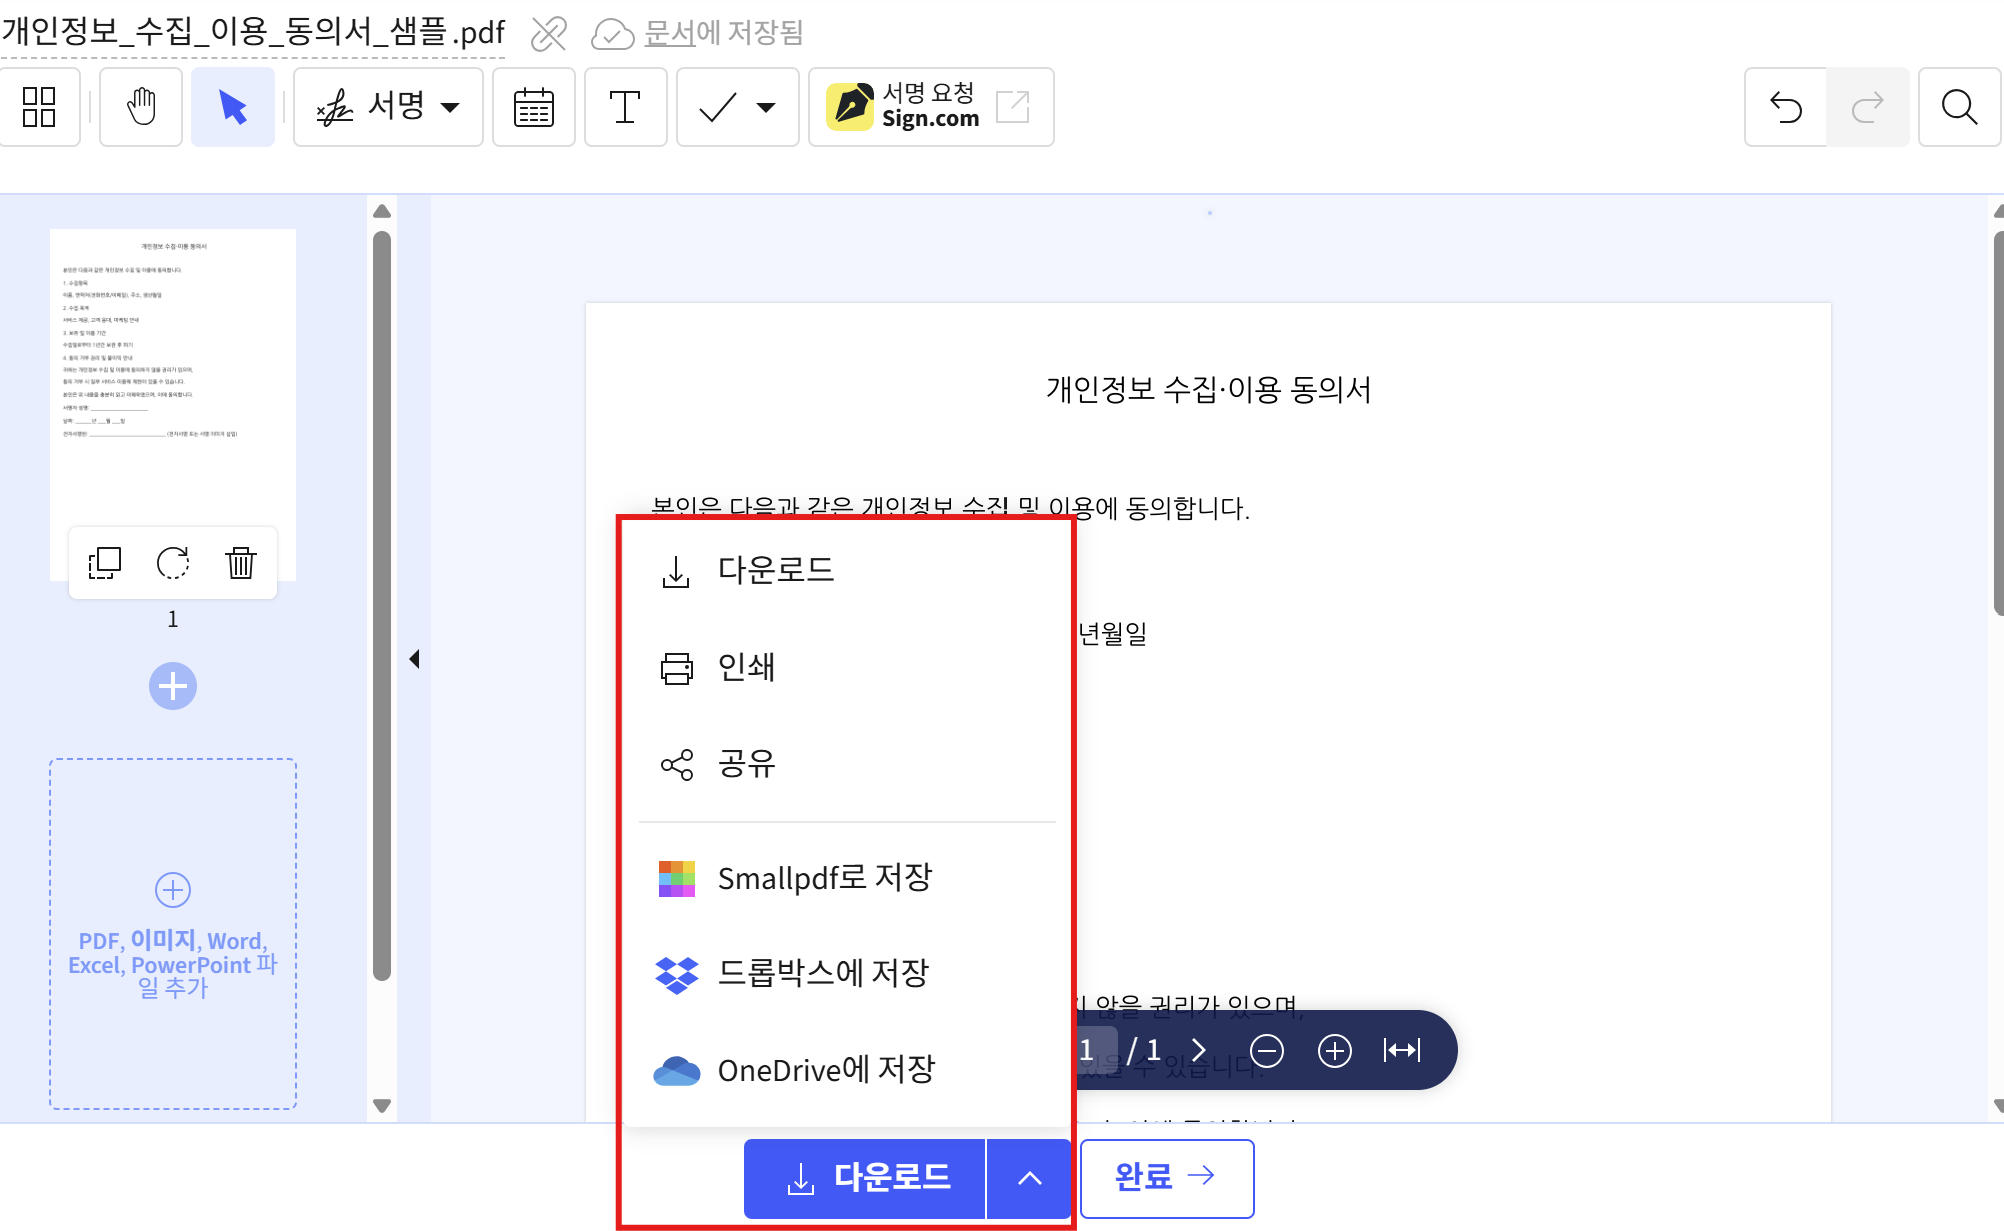Click the undo arrow icon
The width and height of the screenshot is (2004, 1231).
point(1785,107)
